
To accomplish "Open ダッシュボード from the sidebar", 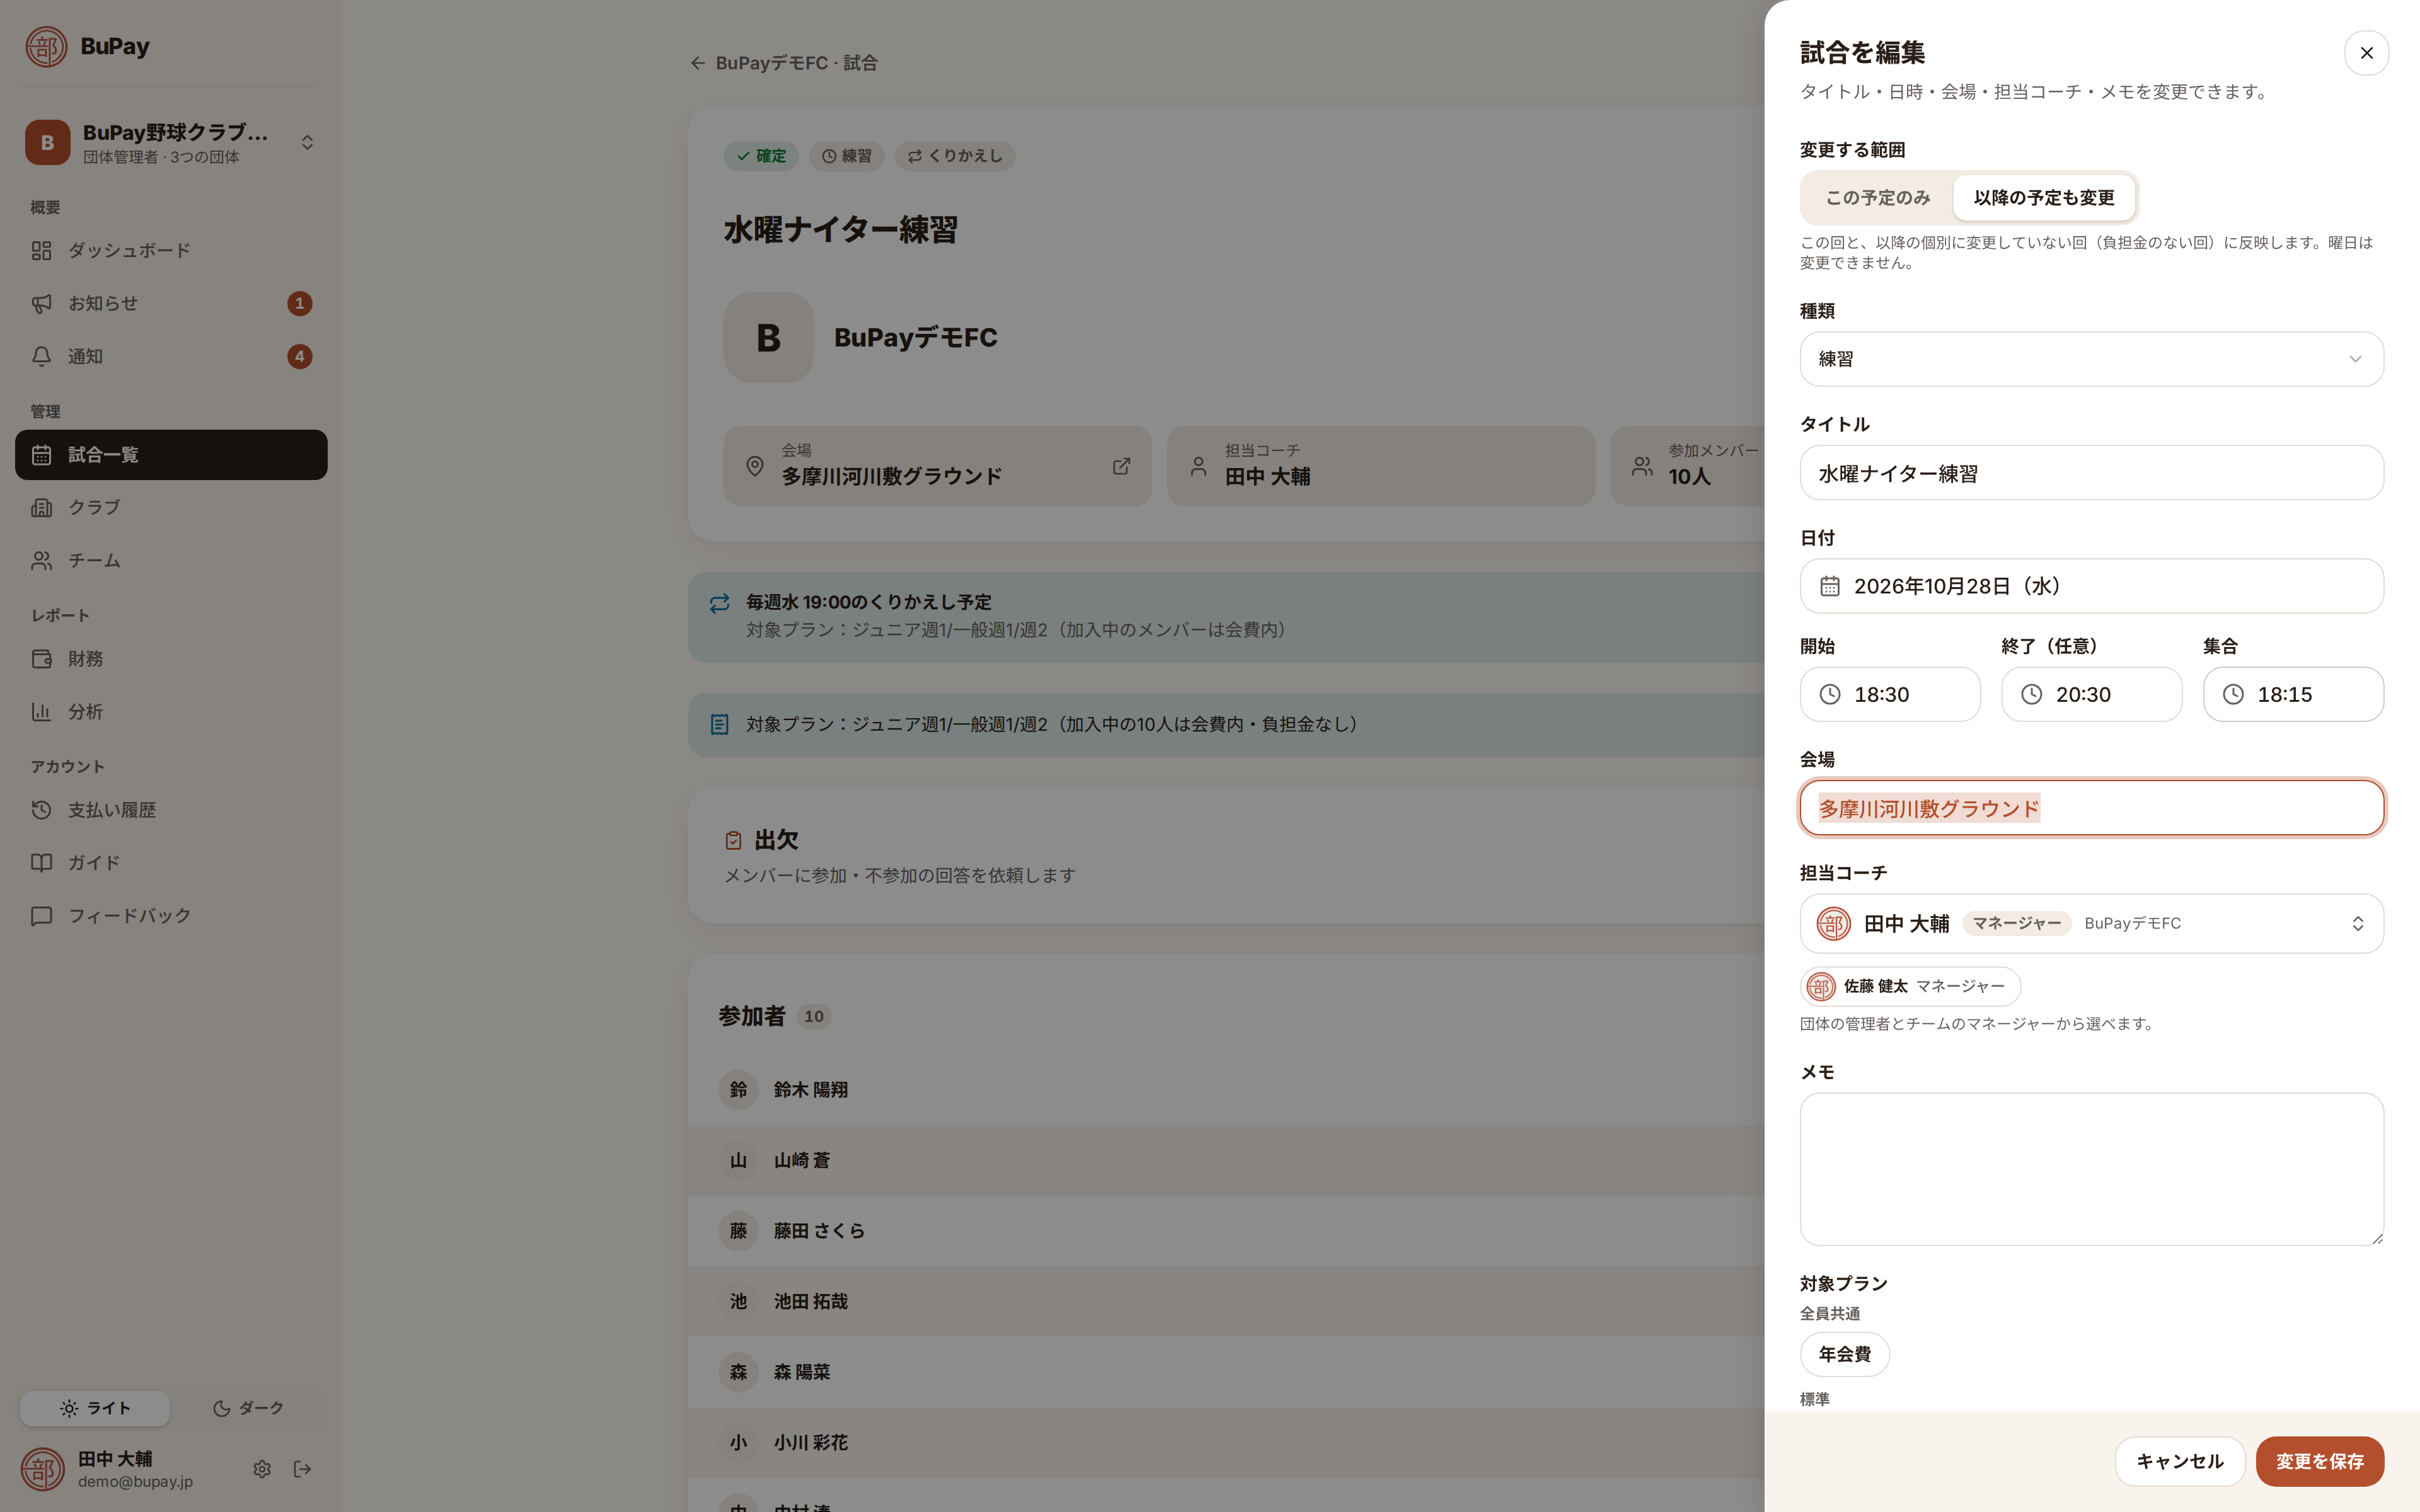I will [171, 250].
